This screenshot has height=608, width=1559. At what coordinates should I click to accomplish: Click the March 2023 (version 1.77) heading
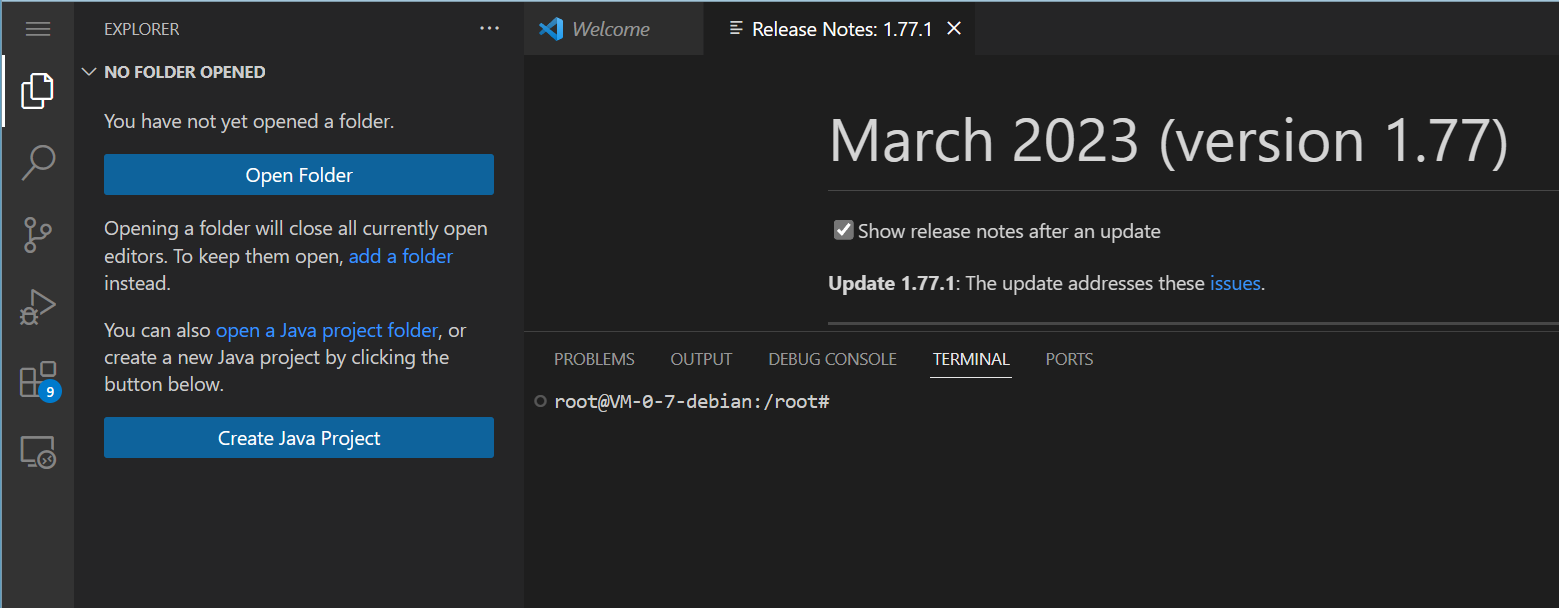(1168, 142)
